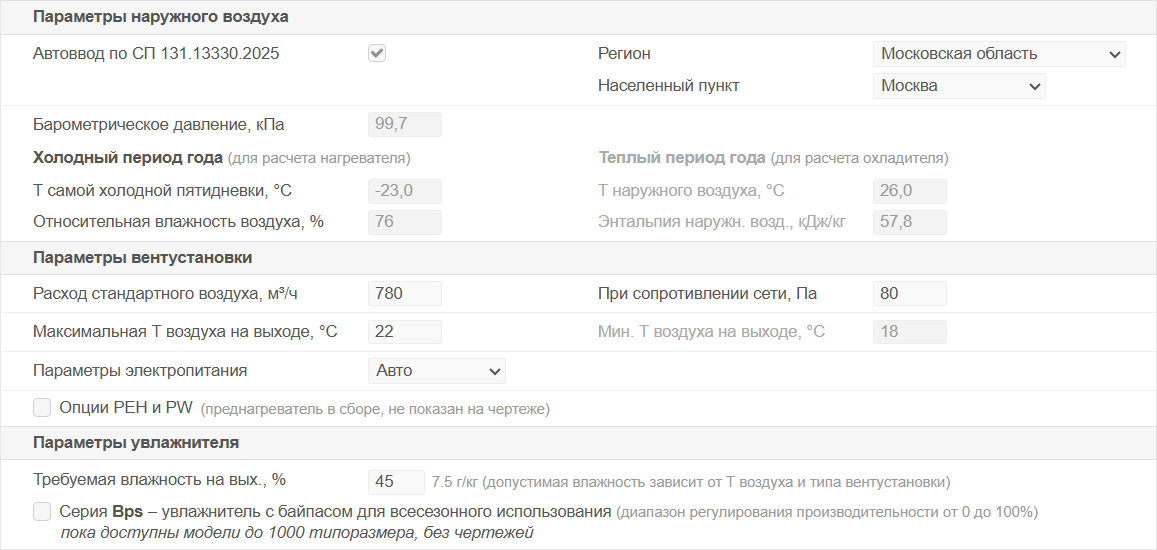Click the При сопротивлении сети field
The height and width of the screenshot is (550, 1157).
909,294
